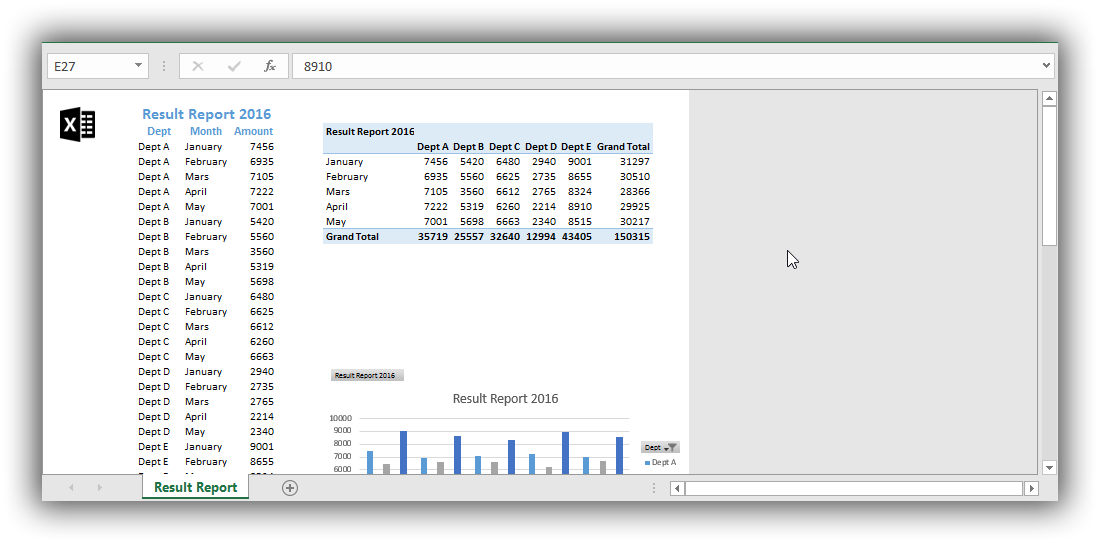
Task: Select the May row label in pivot
Action: (x=335, y=222)
